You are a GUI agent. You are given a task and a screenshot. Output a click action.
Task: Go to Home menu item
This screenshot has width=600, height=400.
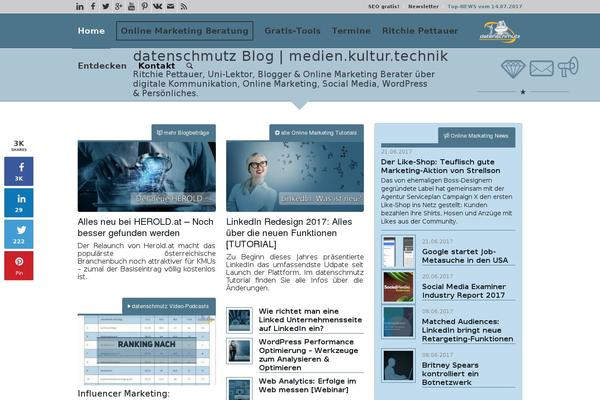91,31
